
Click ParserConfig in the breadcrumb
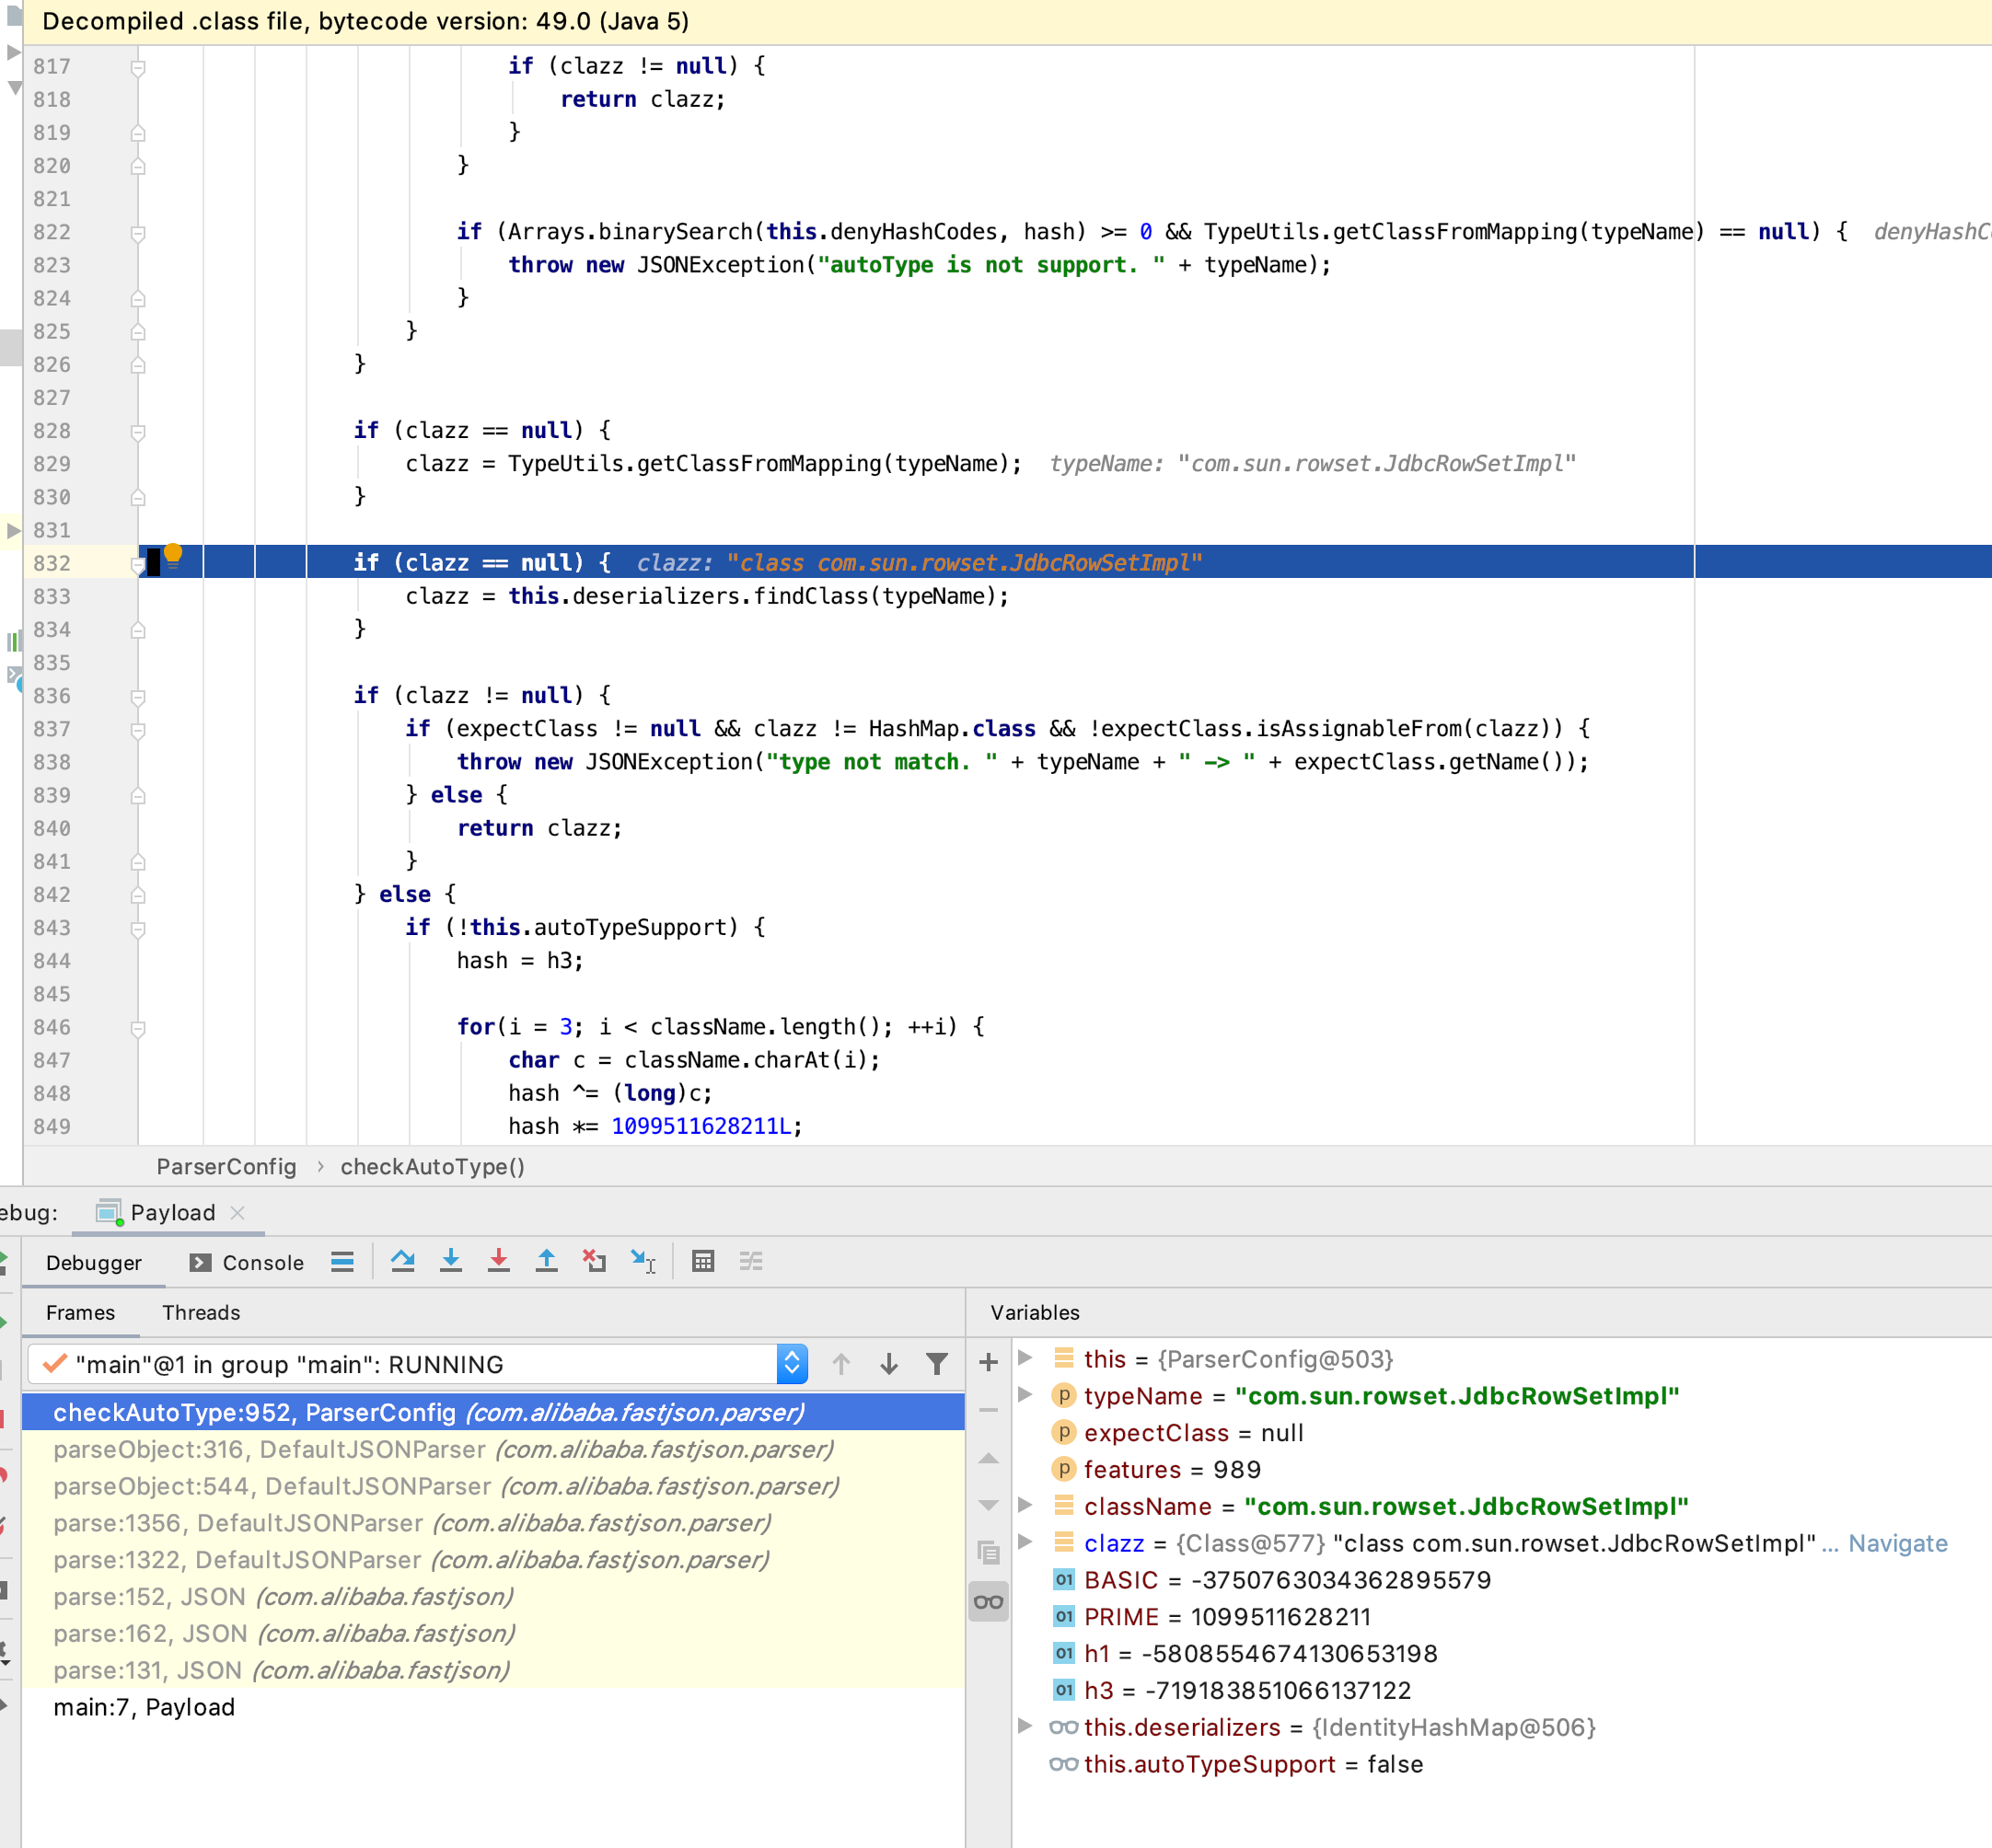(227, 1167)
